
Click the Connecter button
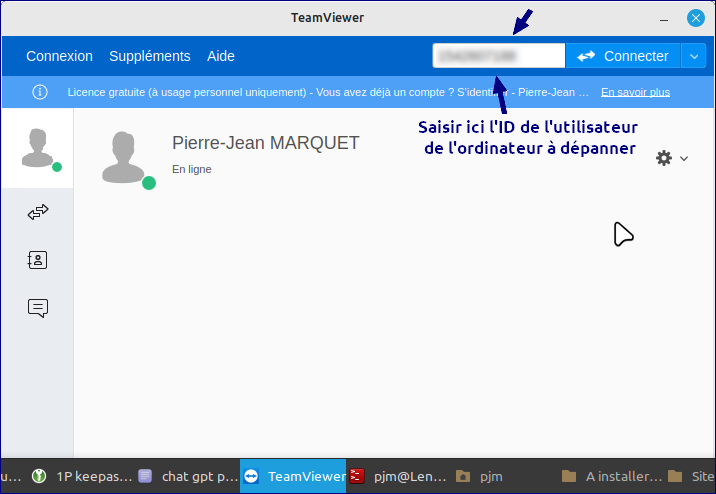click(623, 56)
